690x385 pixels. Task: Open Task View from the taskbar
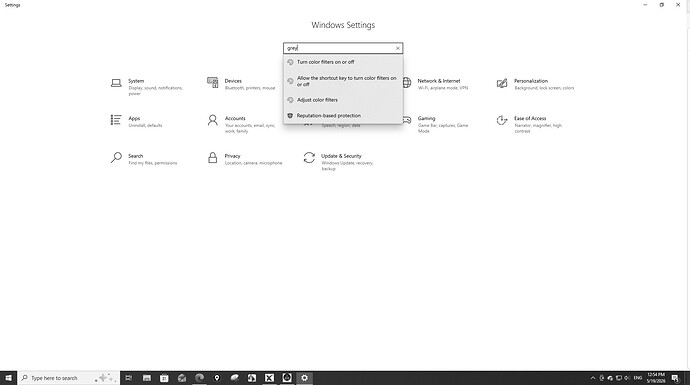coord(128,378)
